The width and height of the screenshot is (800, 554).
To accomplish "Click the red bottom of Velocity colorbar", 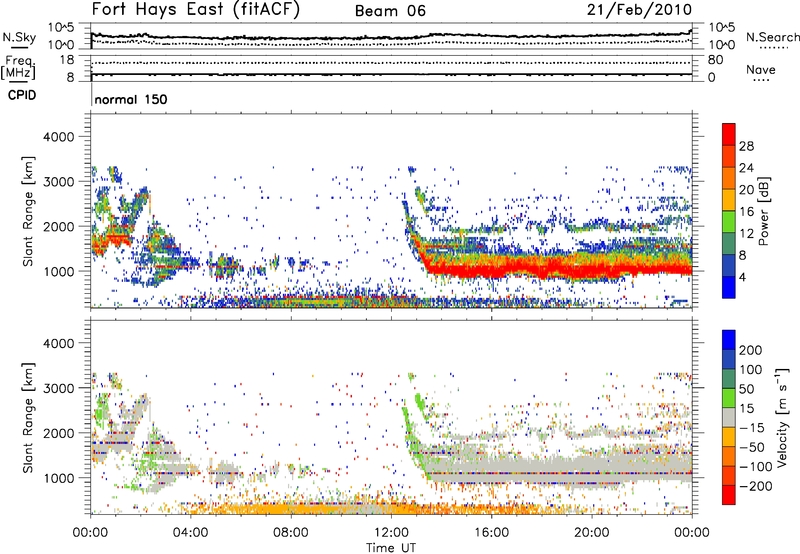I will (x=729, y=495).
